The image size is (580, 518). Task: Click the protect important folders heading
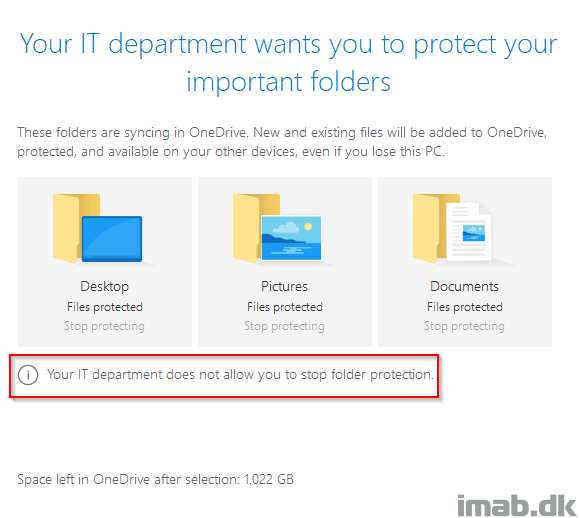[x=289, y=62]
